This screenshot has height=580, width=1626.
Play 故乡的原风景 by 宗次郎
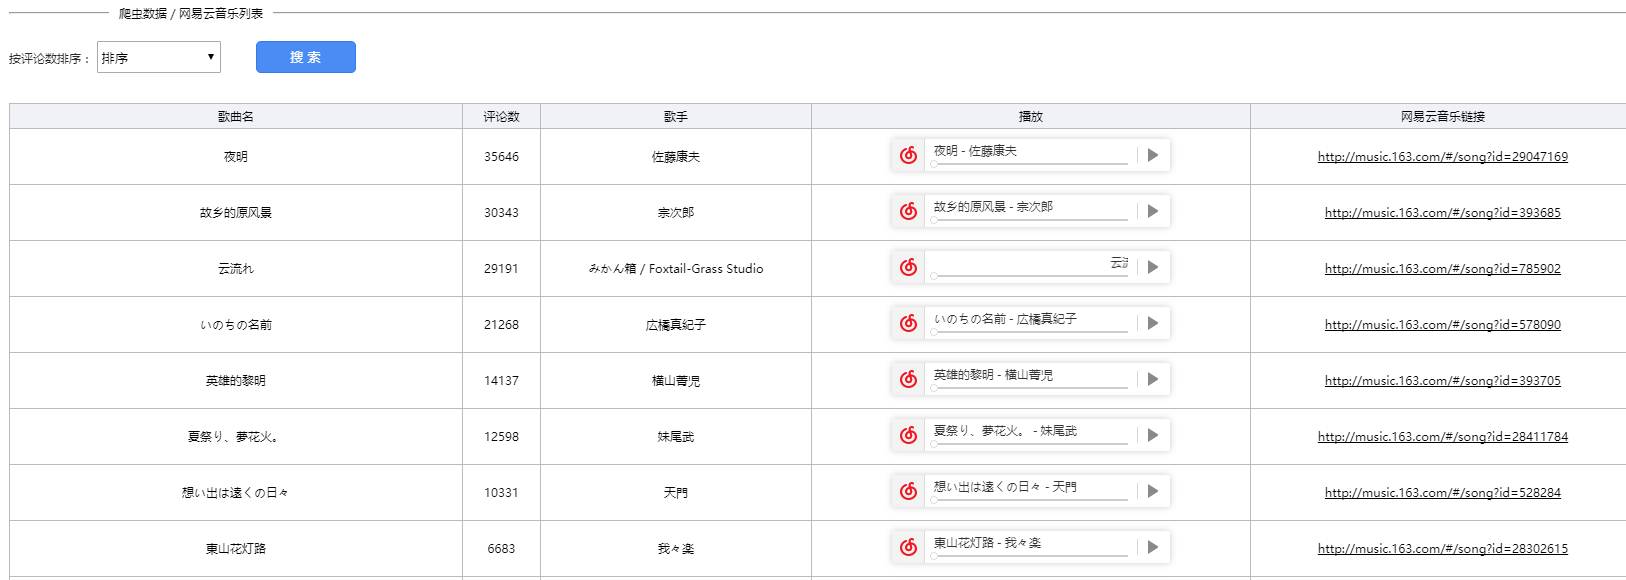click(1153, 211)
